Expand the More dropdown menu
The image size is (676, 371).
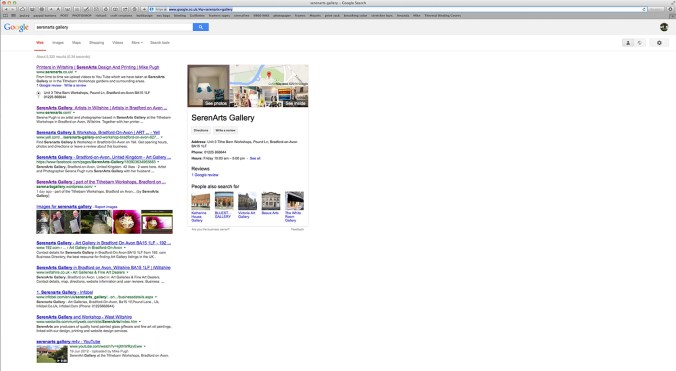pyautogui.click(x=137, y=43)
